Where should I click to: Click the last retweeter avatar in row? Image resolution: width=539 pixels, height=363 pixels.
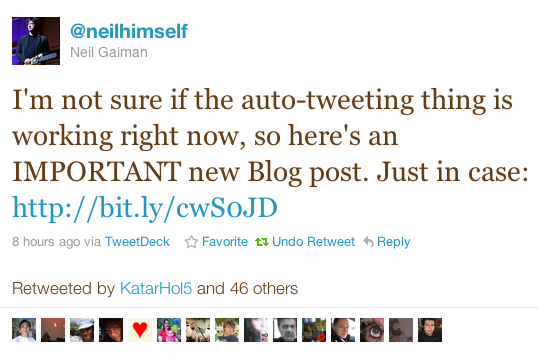click(x=430, y=330)
